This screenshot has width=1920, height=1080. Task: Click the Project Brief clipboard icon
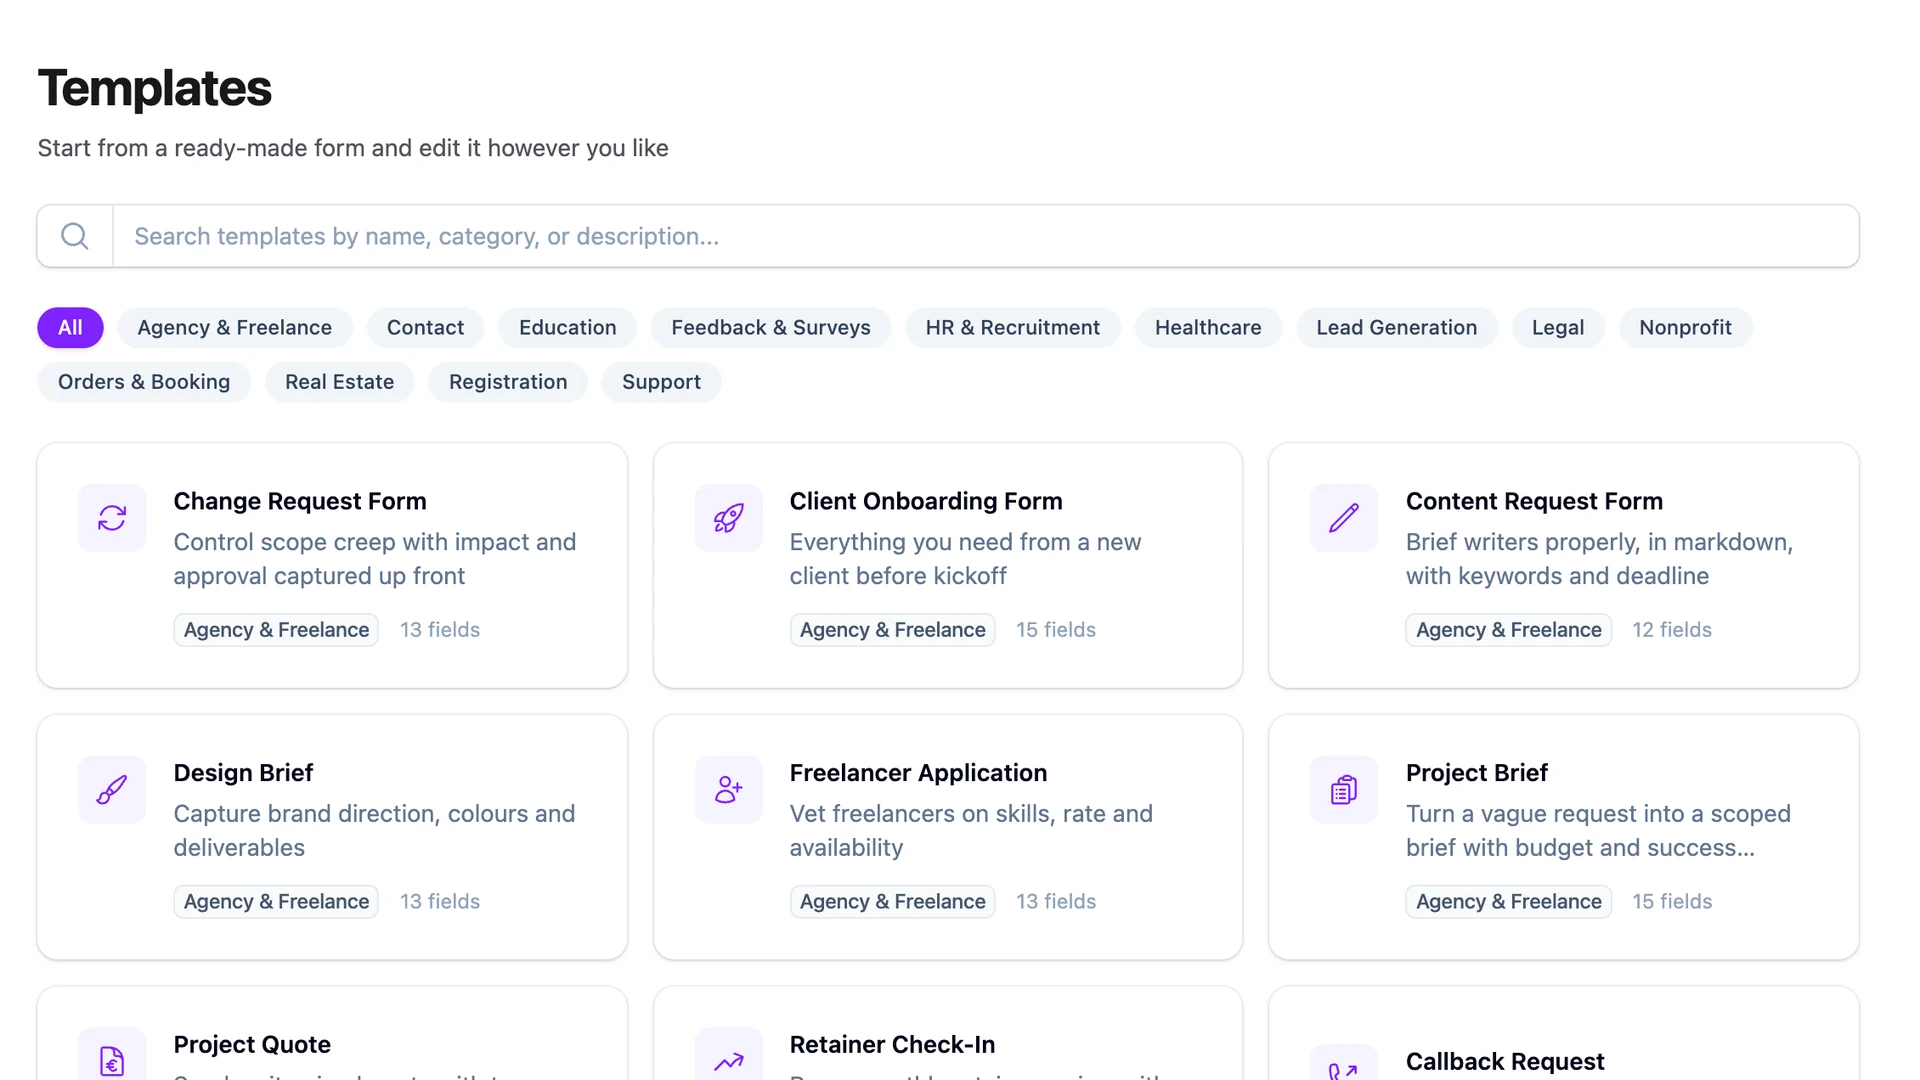click(1344, 790)
